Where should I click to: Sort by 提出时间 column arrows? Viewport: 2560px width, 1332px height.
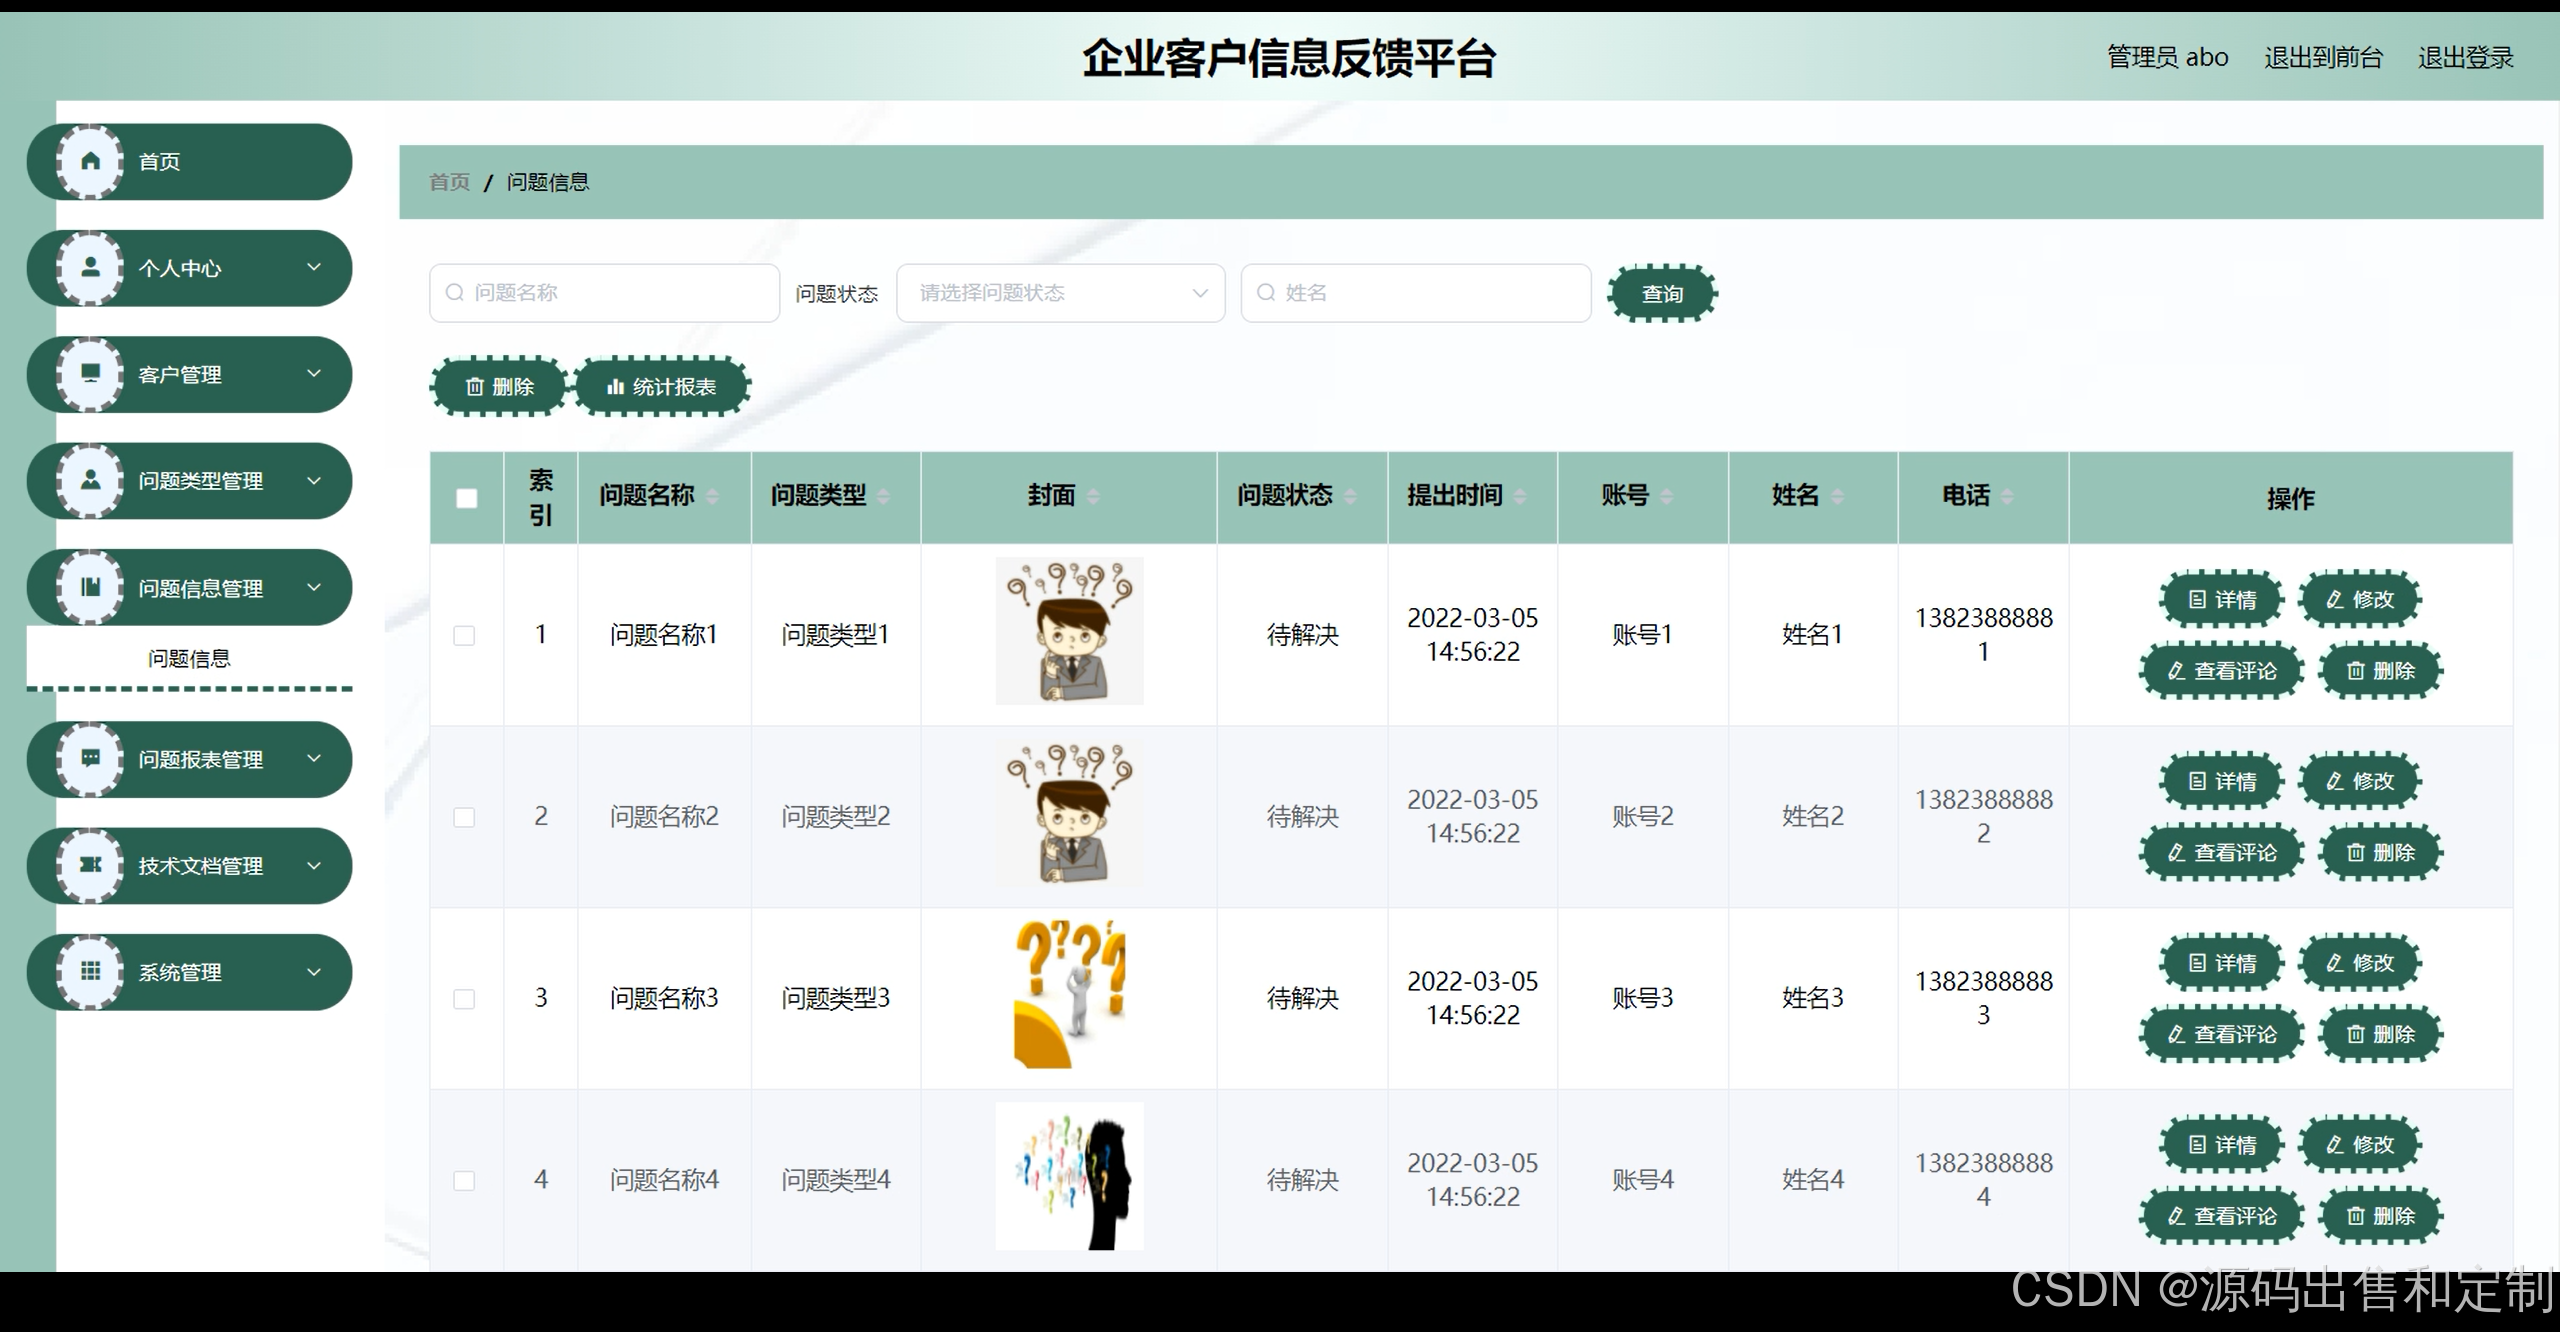pyautogui.click(x=1520, y=496)
